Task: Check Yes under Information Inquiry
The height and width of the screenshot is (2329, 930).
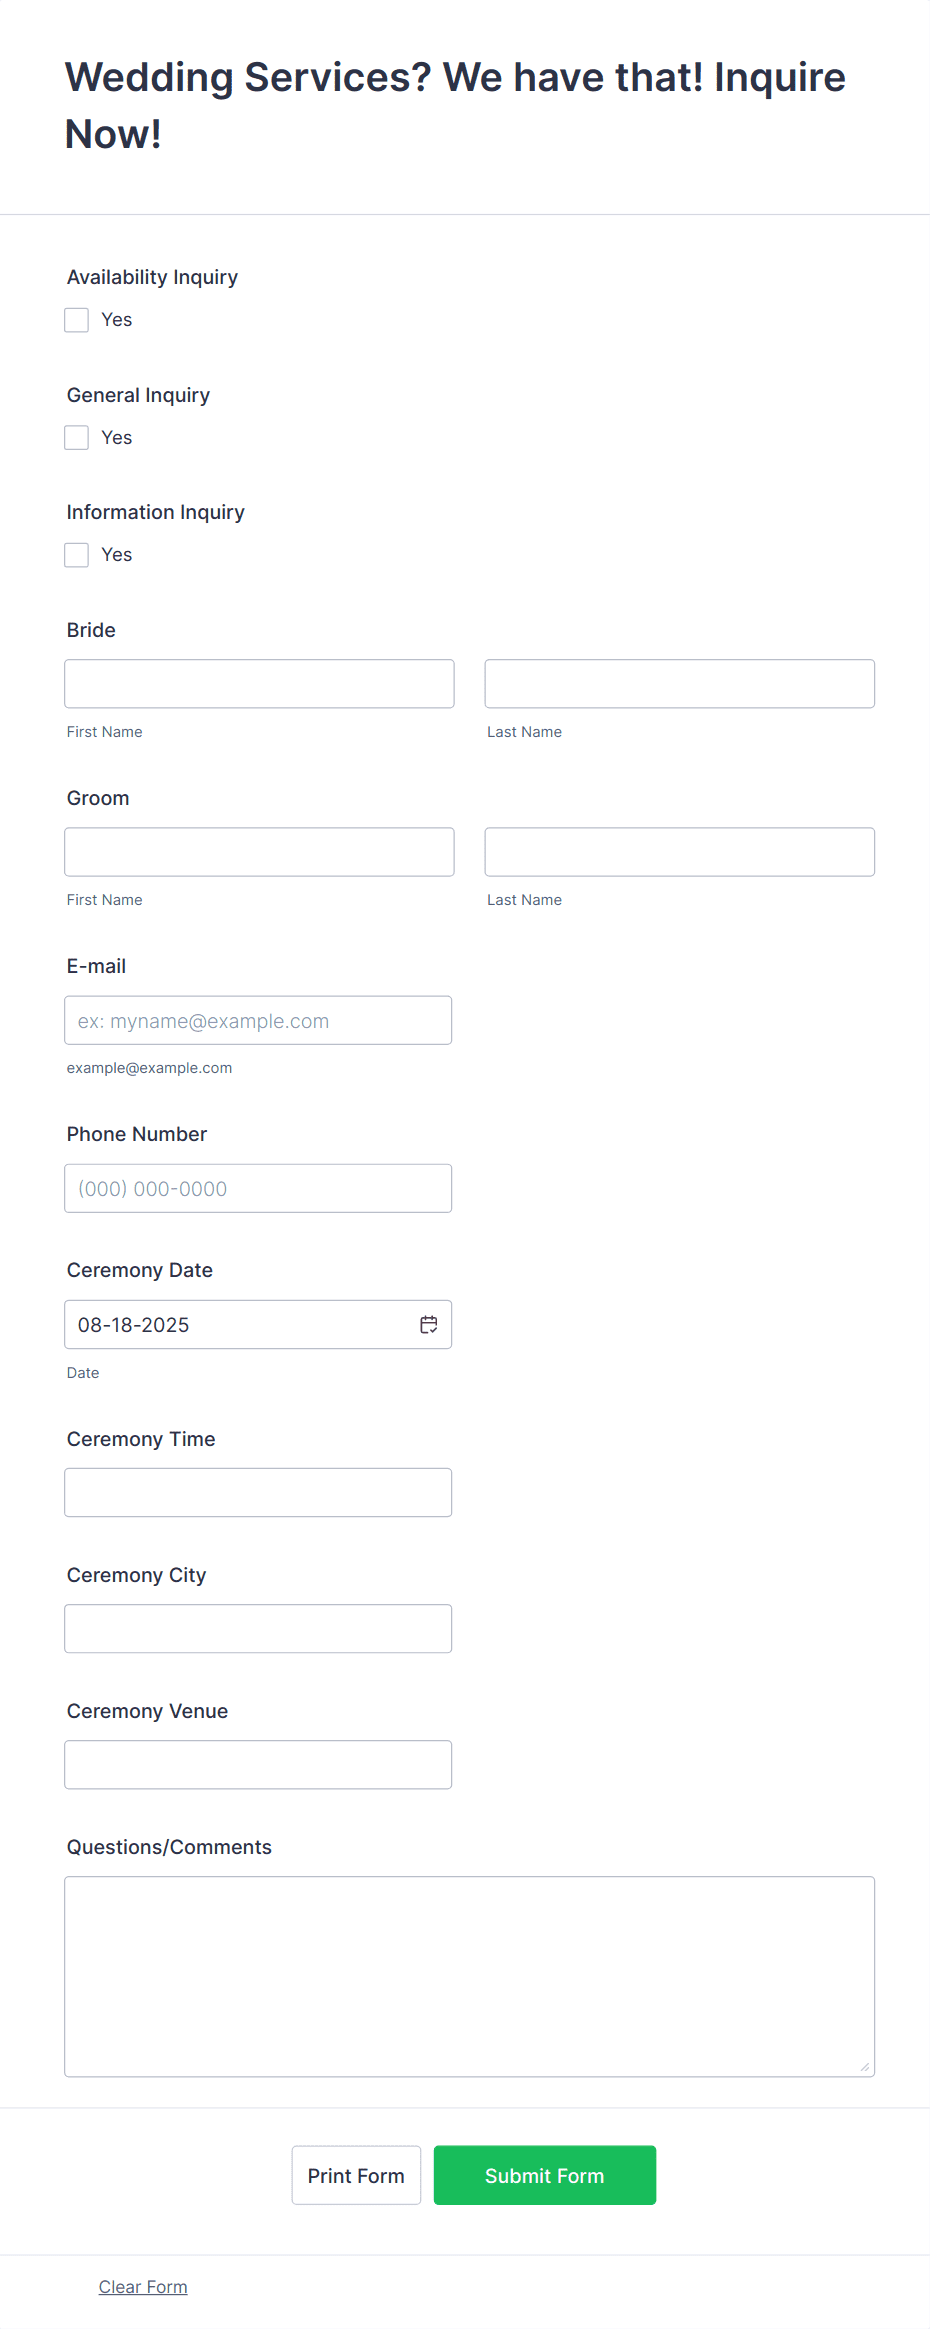Action: [76, 554]
